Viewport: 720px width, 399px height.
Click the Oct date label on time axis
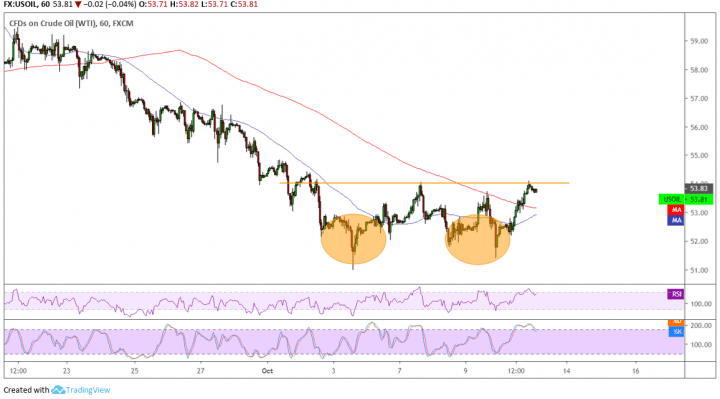point(267,371)
